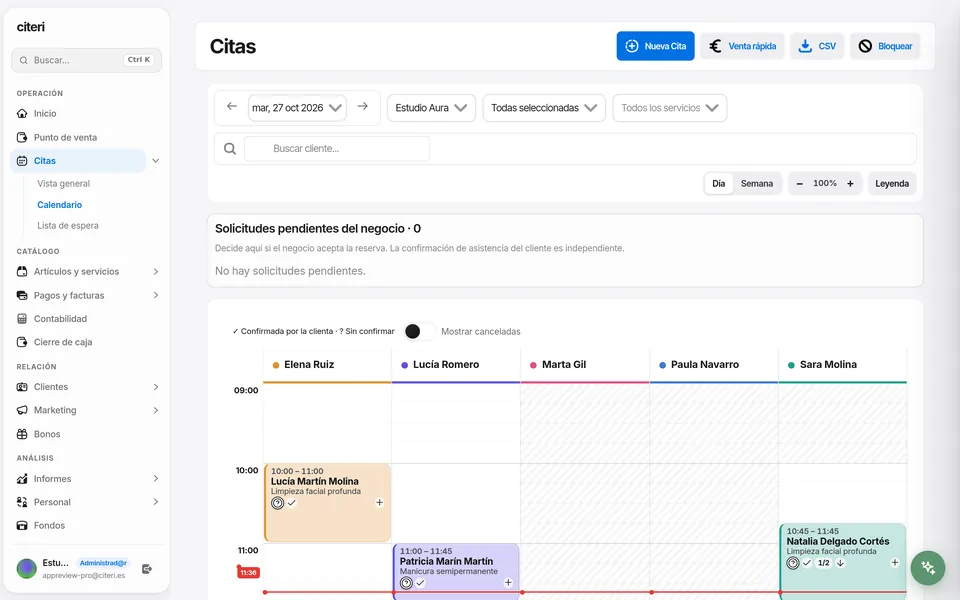
Task: Increase calendar zoom with plus icon
Action: tap(850, 184)
